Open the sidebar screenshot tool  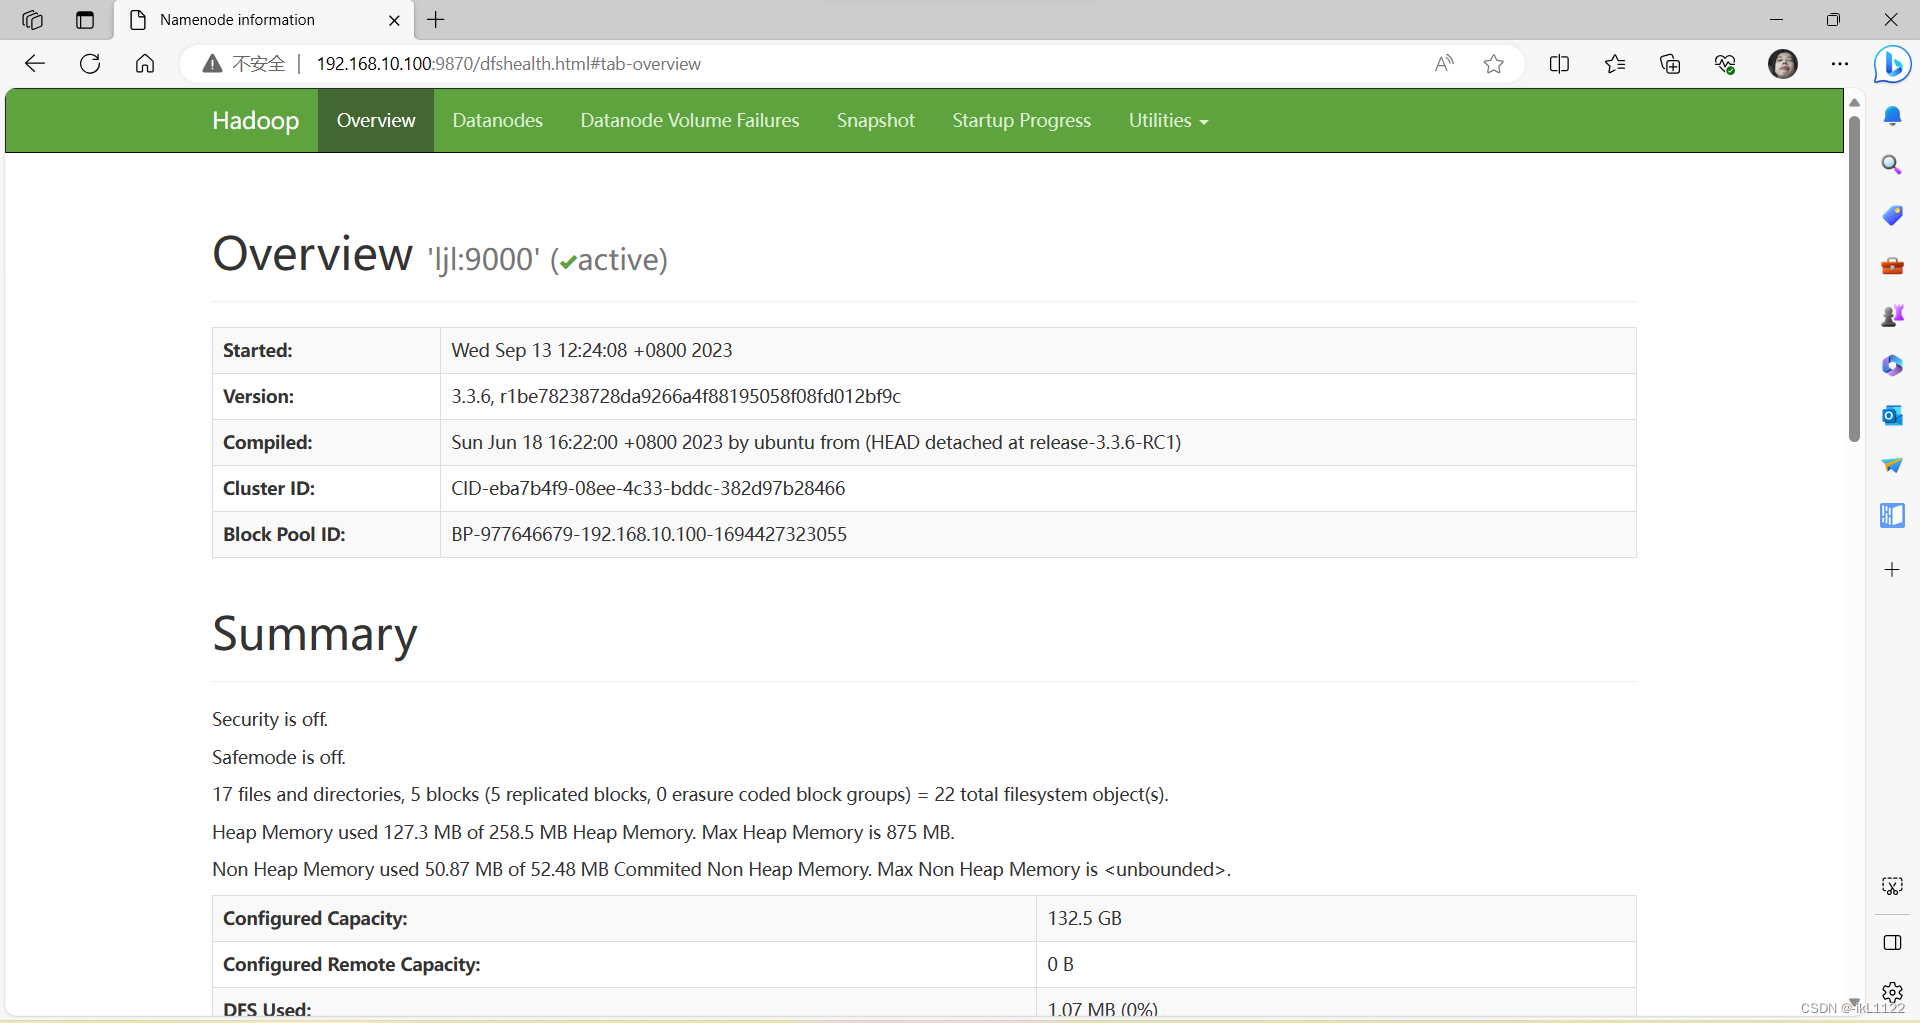coord(1892,886)
